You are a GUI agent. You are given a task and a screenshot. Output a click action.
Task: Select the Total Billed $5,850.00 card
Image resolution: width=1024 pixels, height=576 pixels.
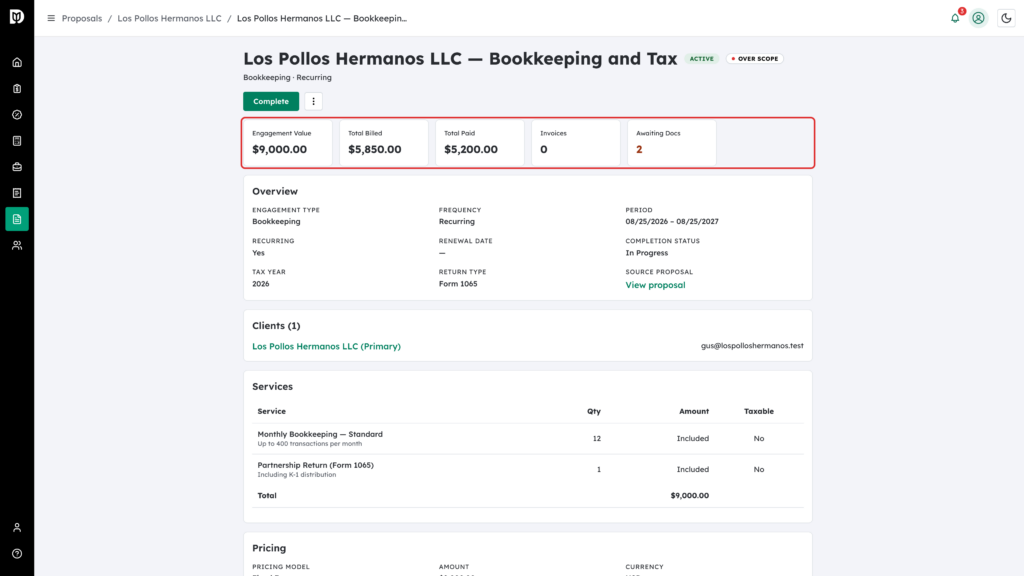[384, 142]
